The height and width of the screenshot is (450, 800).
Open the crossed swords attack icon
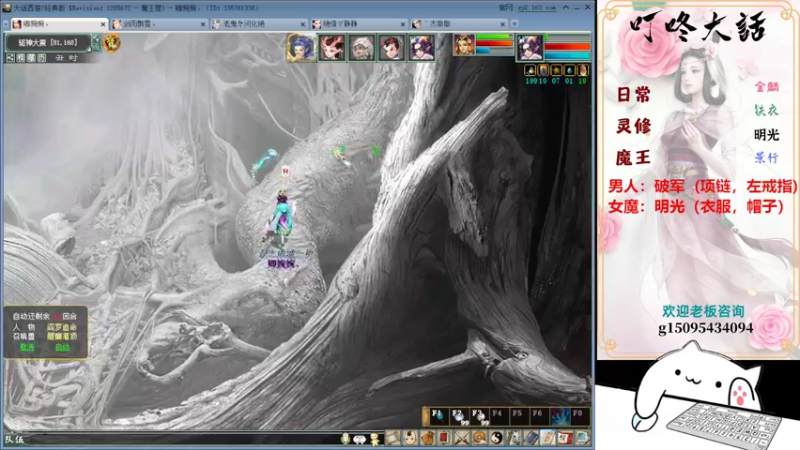[462, 438]
